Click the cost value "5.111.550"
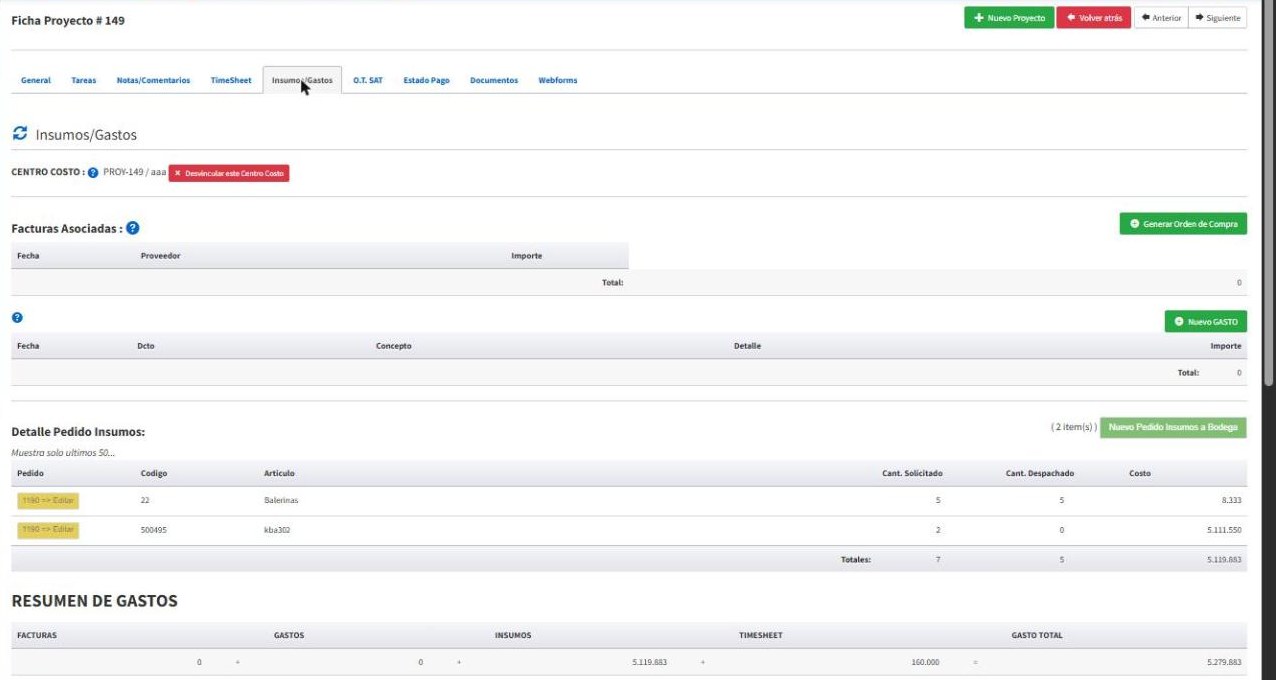1276x680 pixels. point(1224,530)
